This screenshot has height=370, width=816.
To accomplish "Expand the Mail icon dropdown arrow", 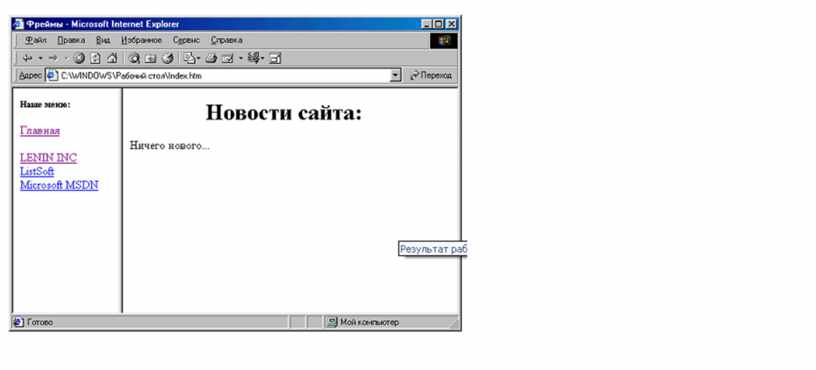I will pos(198,58).
